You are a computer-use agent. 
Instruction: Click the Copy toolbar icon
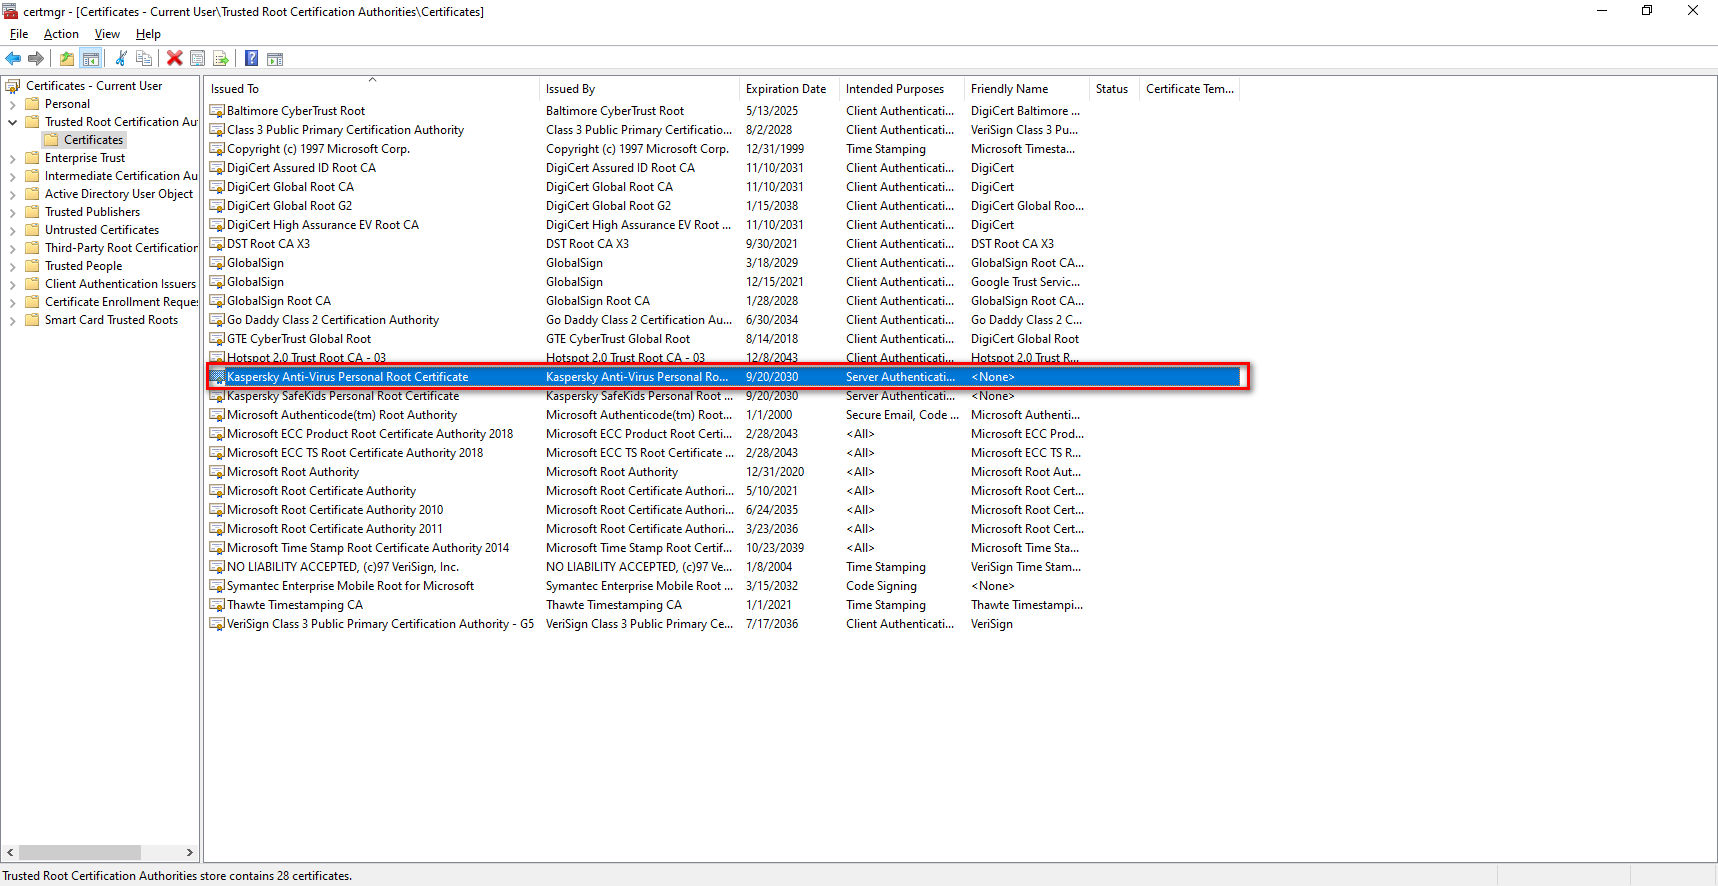(x=144, y=58)
